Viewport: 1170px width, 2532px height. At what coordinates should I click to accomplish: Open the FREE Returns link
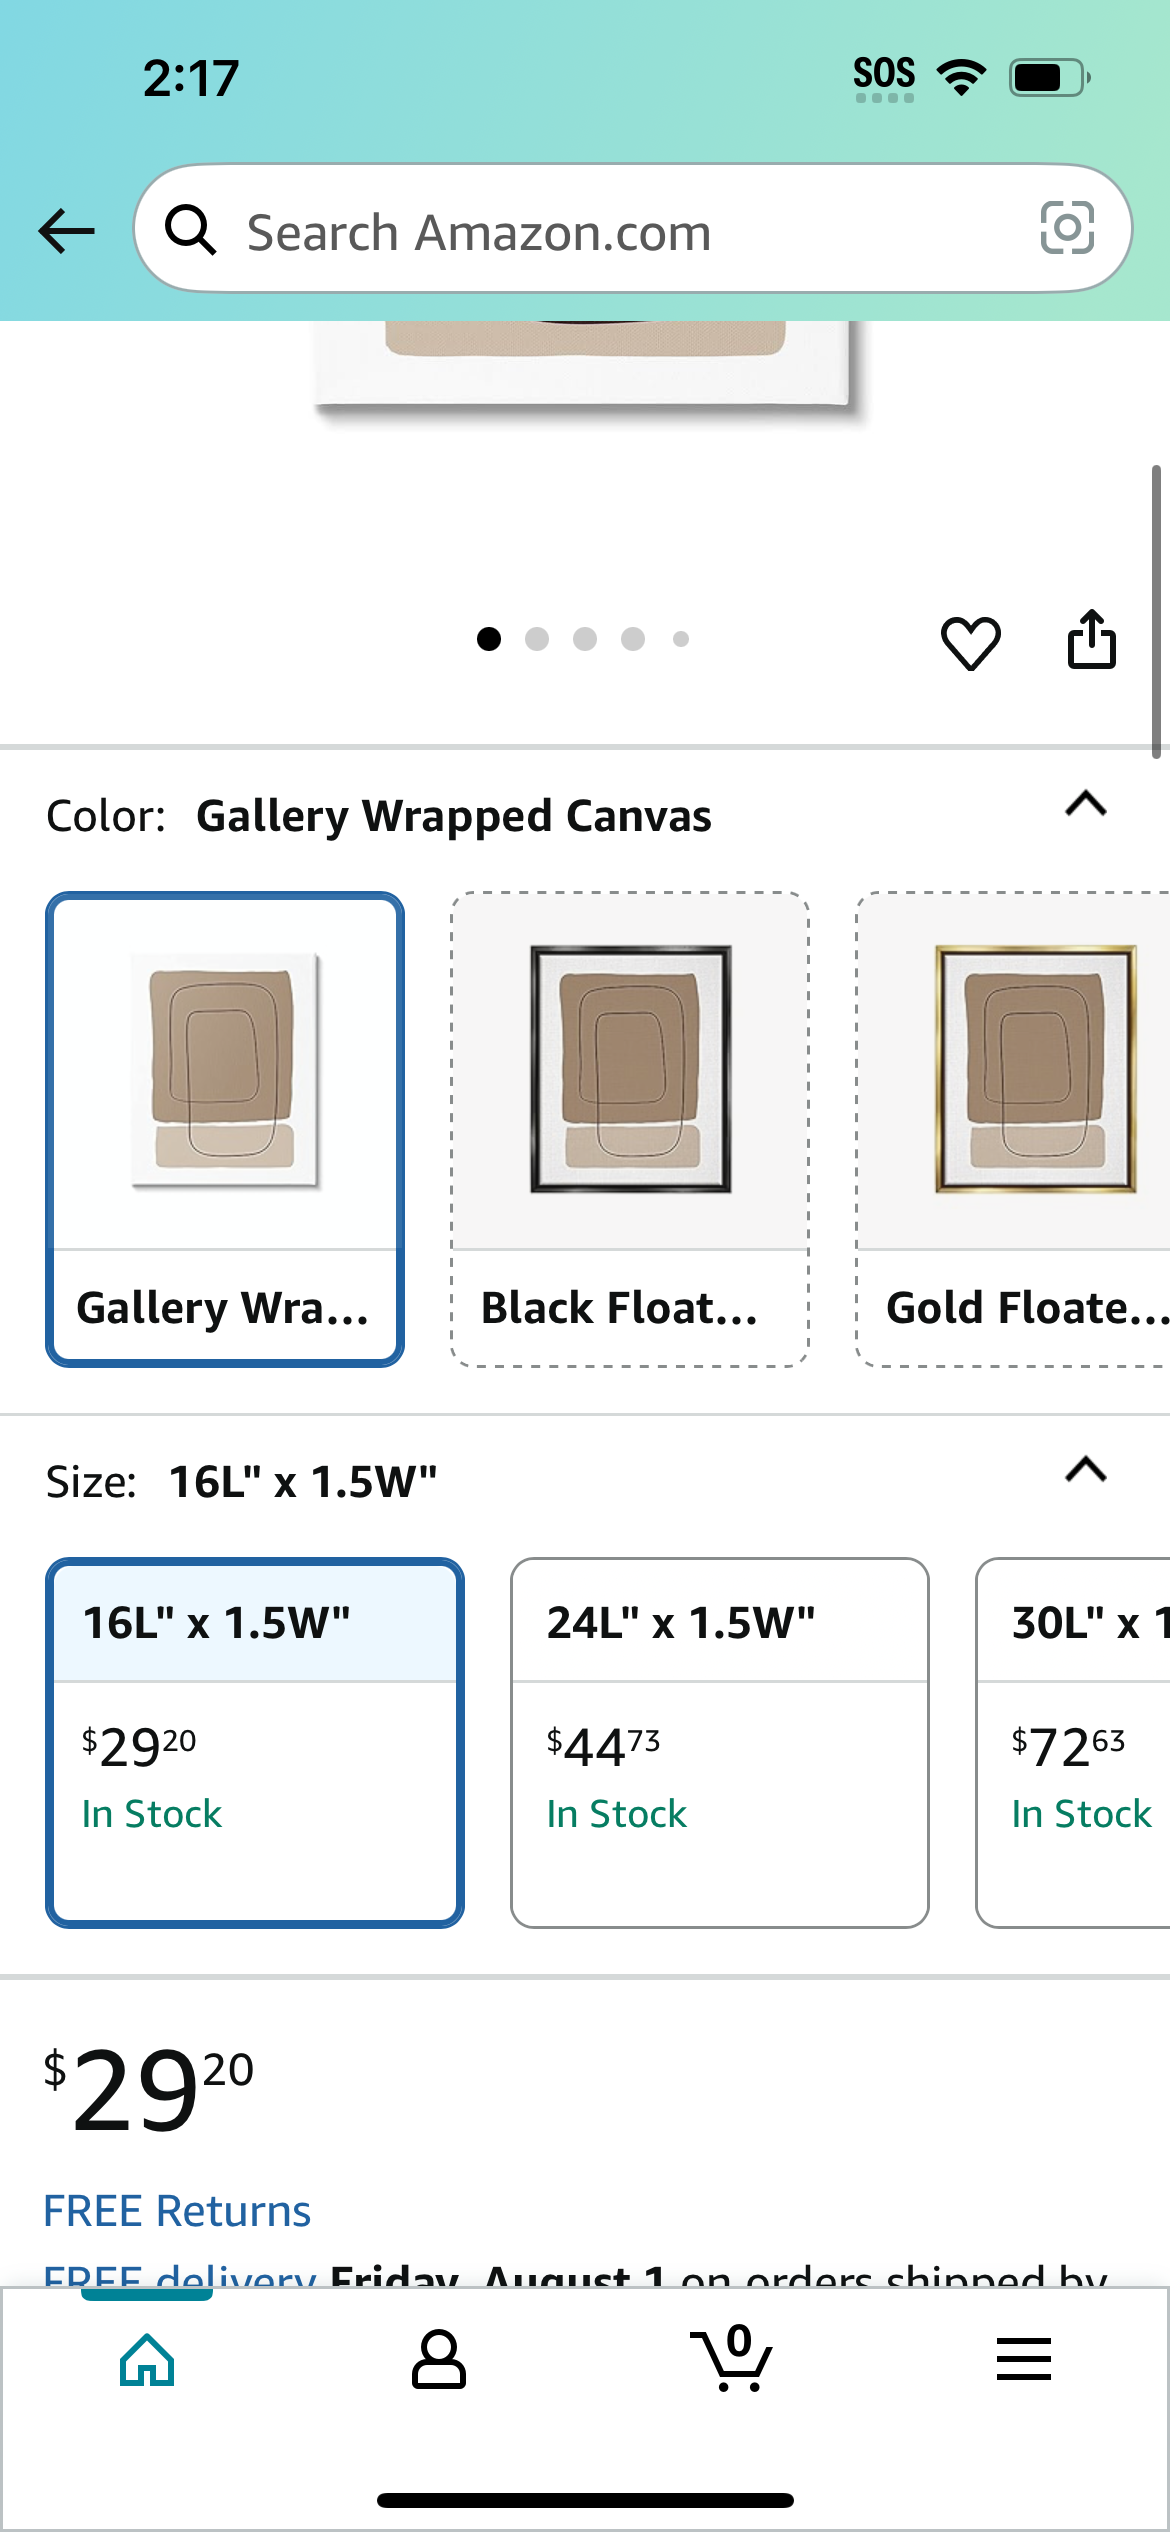coord(177,2211)
